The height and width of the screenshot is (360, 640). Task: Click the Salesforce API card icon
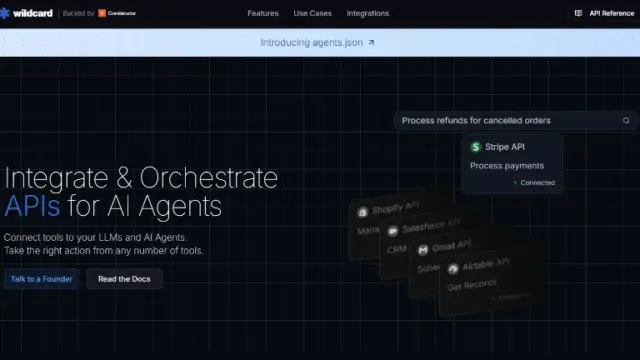click(393, 231)
